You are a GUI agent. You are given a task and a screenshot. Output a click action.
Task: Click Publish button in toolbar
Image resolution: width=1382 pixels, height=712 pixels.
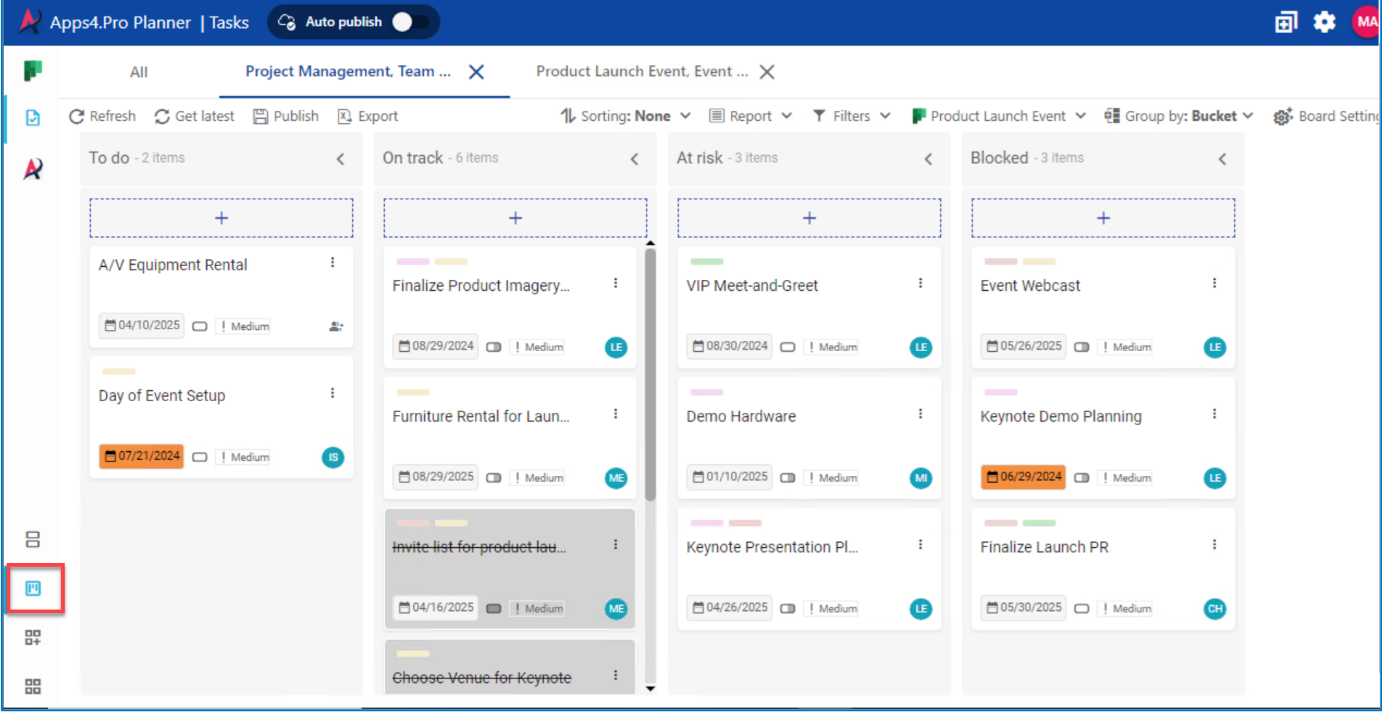(x=286, y=116)
